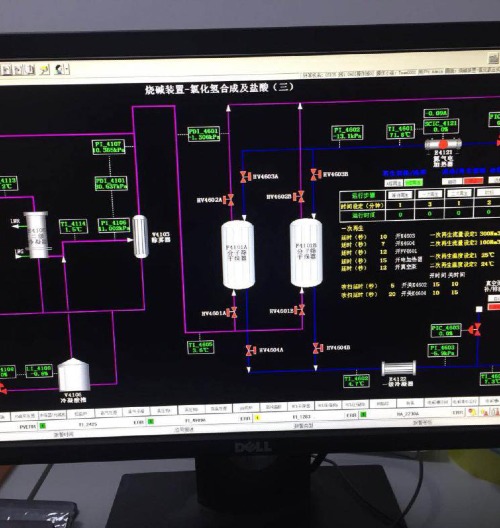Screen dimensions: 500x528
Task: Select molecular sieve dryer F4101A vessel
Action: coord(238,255)
